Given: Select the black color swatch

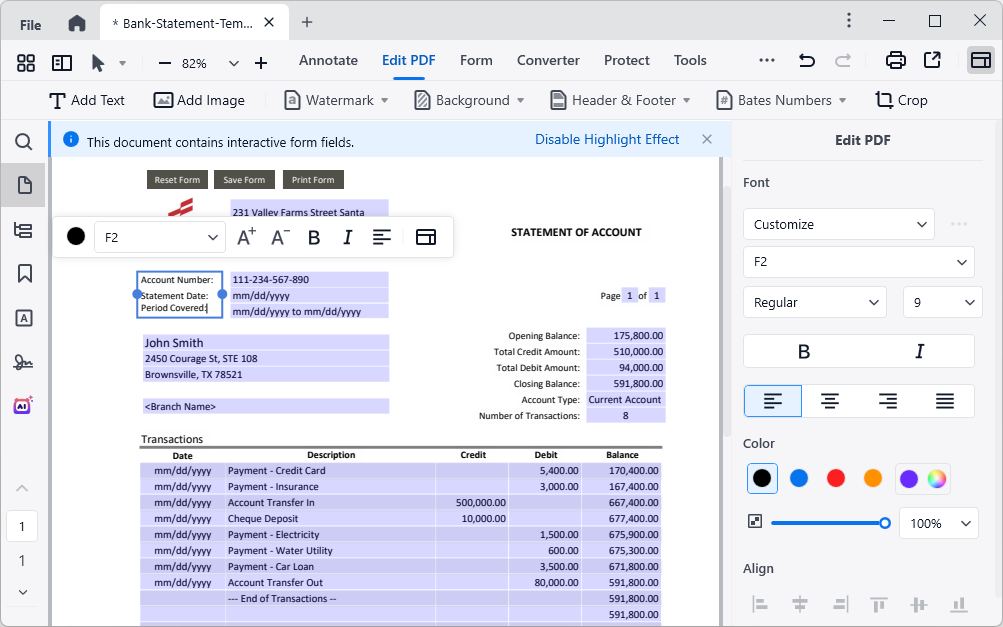Looking at the screenshot, I should (x=761, y=478).
